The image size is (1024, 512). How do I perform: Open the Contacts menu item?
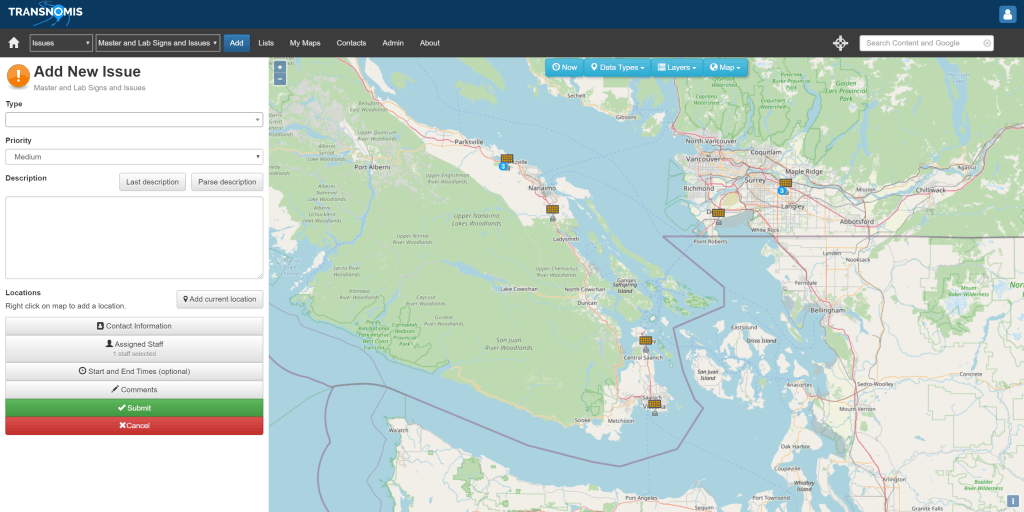(351, 43)
